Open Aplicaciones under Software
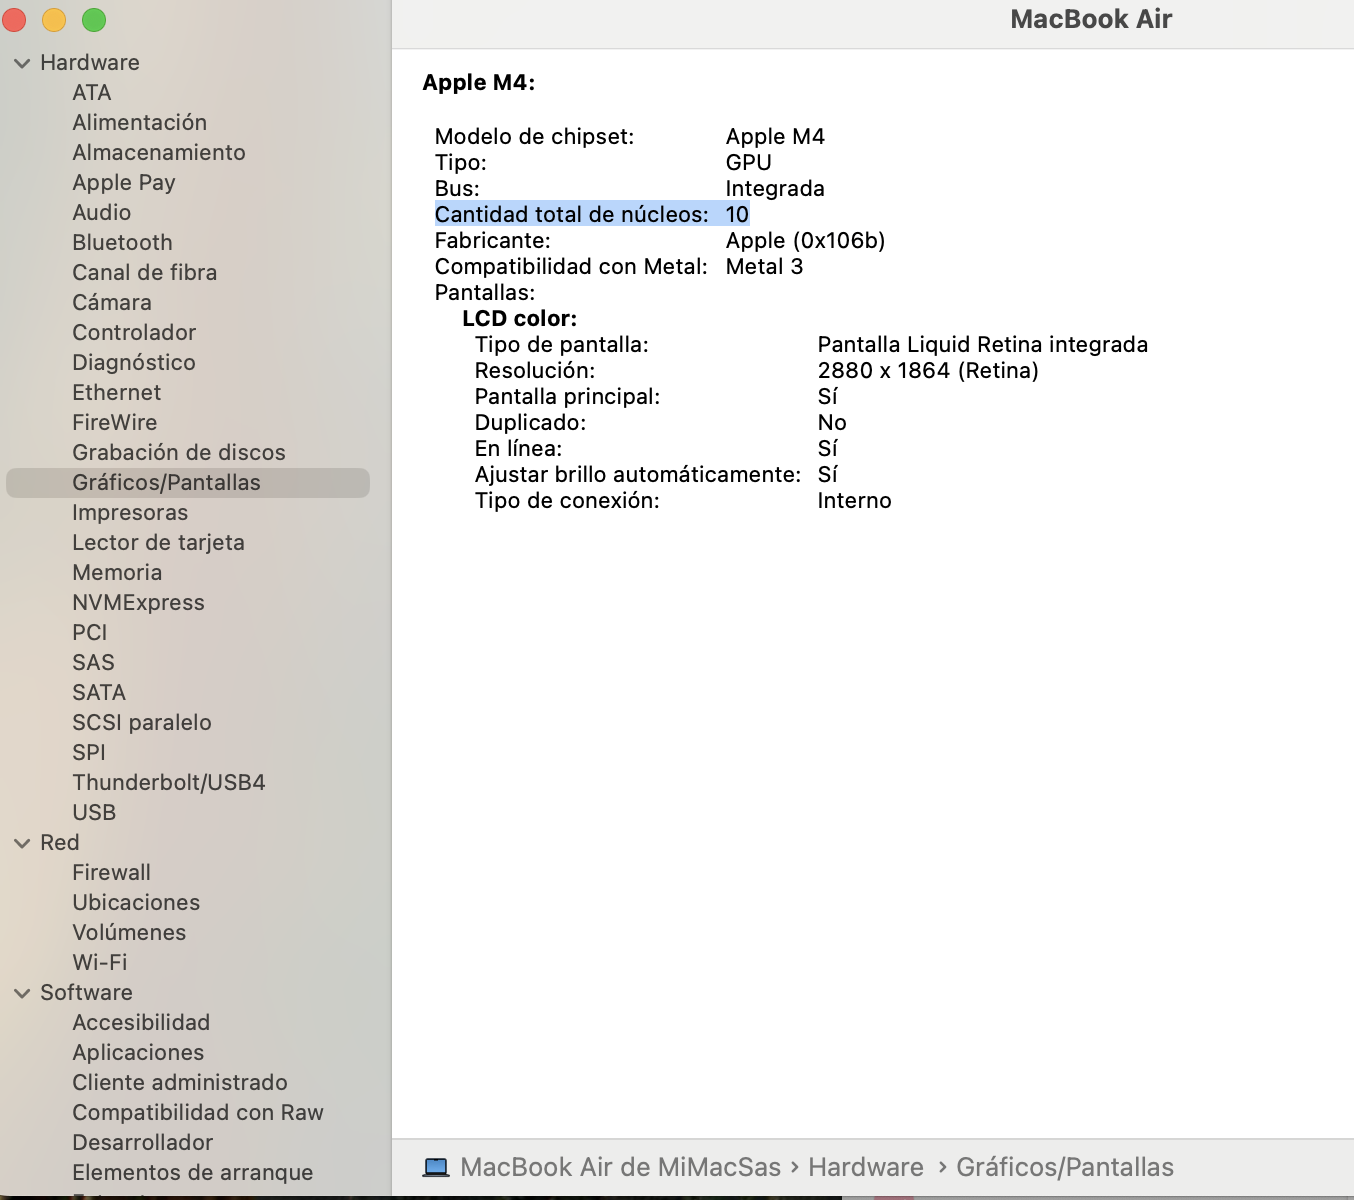This screenshot has height=1200, width=1354. (138, 1052)
